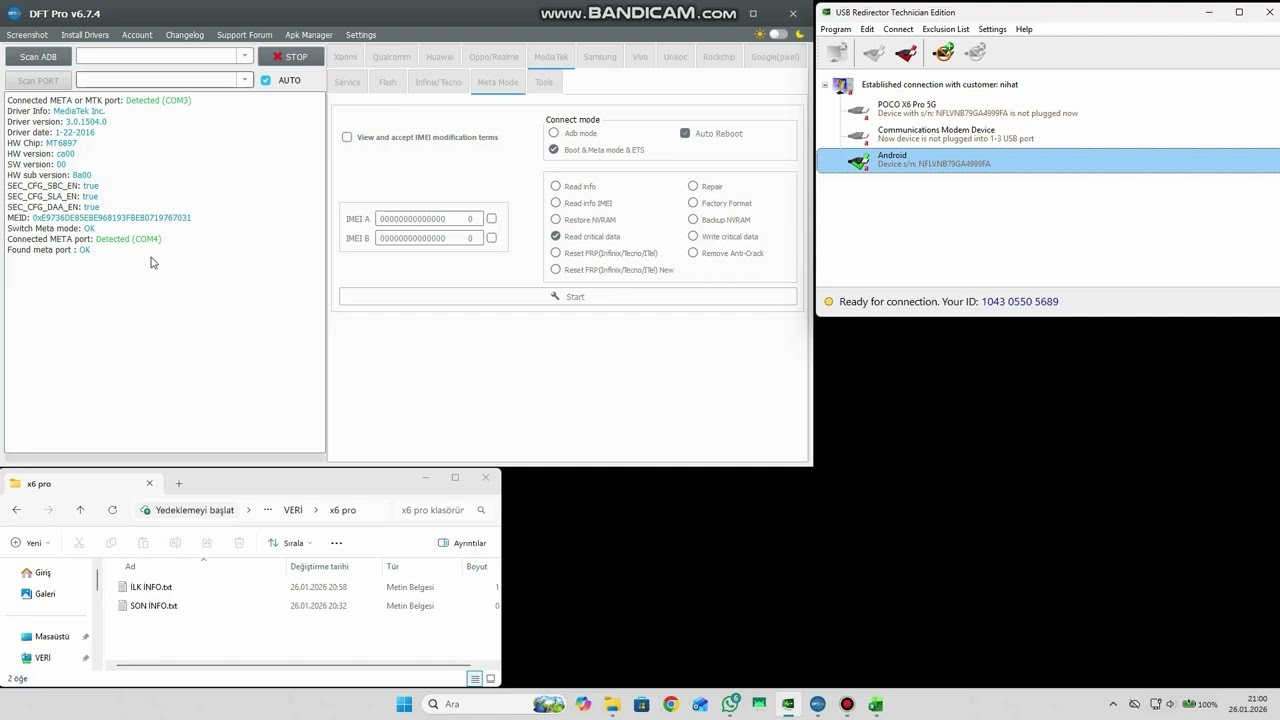Open the dropdown next to Scan ADB

coord(243,56)
